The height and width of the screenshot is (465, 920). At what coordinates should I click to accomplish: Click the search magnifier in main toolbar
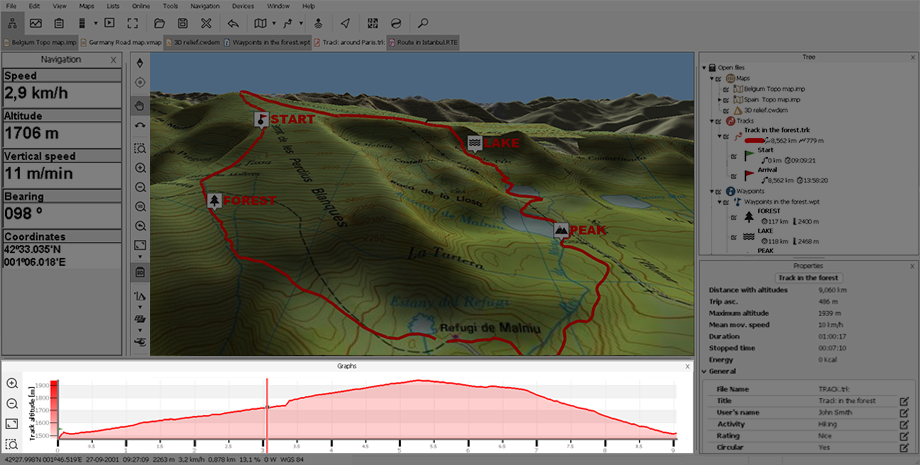[423, 22]
